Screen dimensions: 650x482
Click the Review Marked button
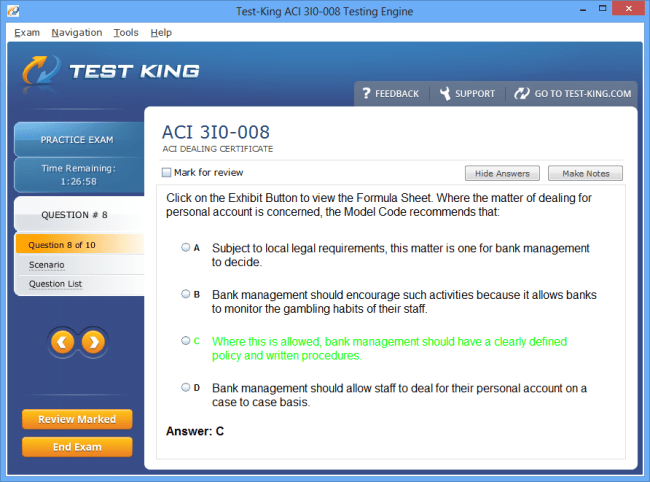pos(77,419)
